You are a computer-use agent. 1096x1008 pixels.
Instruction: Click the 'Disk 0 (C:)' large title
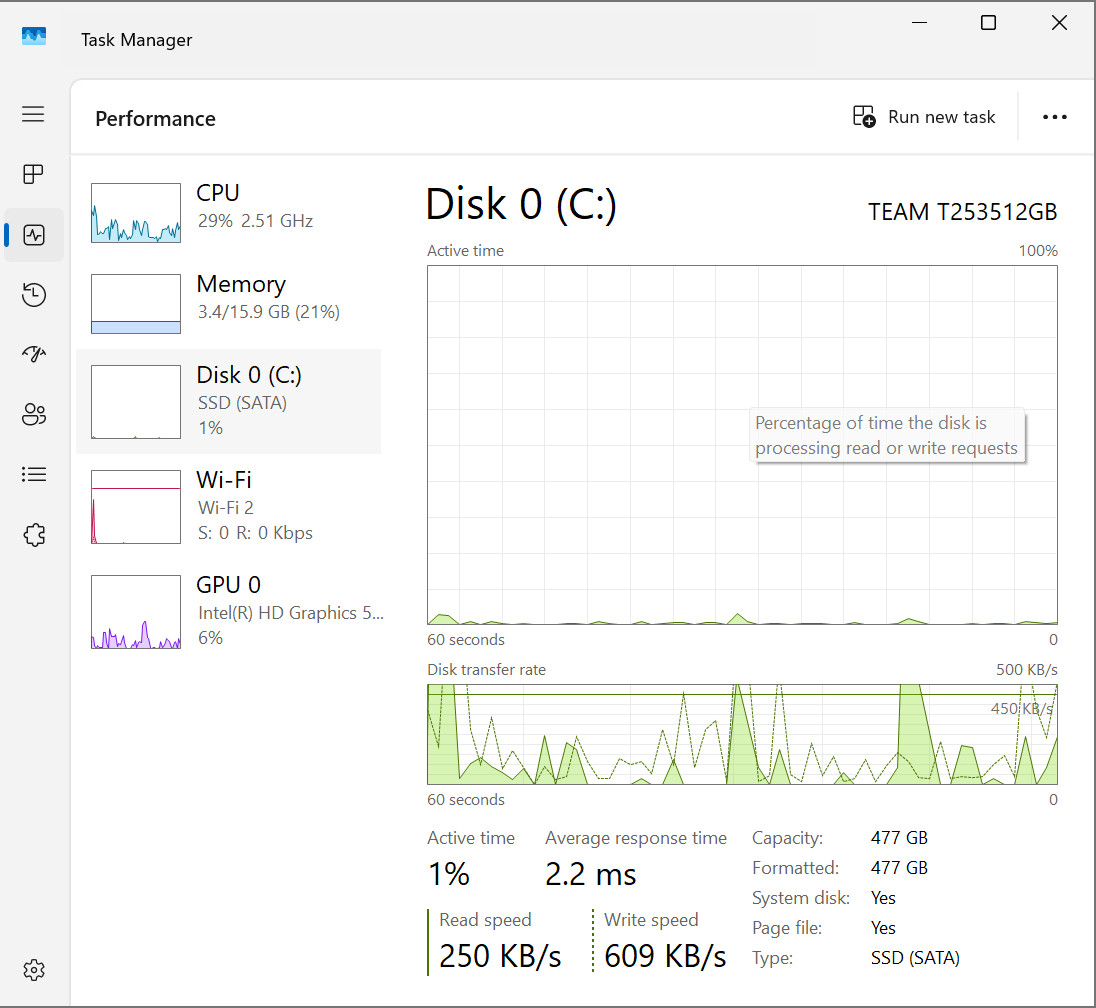point(521,204)
